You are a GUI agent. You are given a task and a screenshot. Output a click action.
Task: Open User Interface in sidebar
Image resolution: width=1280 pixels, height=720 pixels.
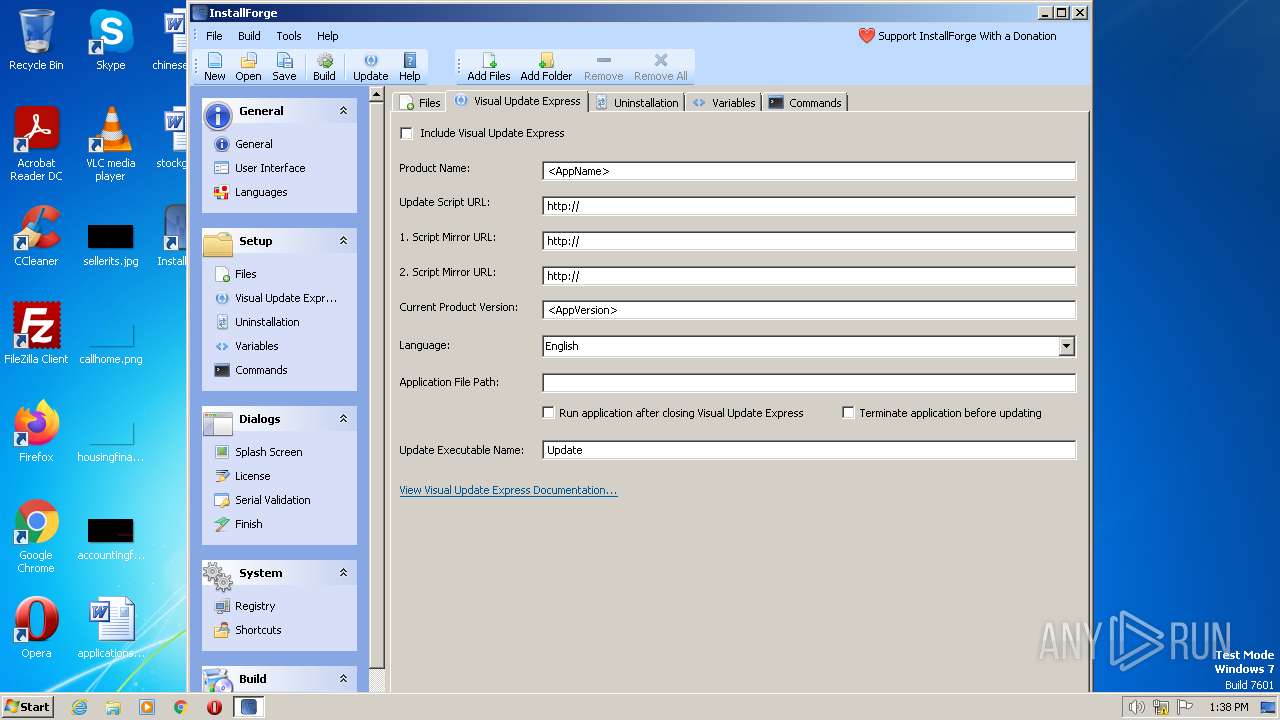260,168
